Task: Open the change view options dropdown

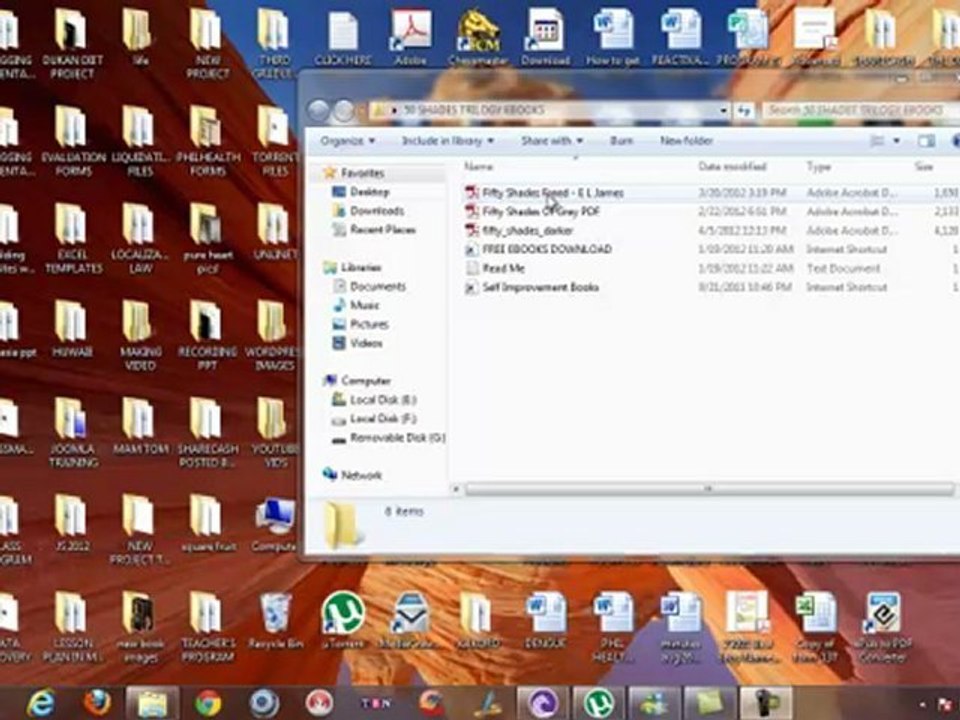Action: point(897,141)
